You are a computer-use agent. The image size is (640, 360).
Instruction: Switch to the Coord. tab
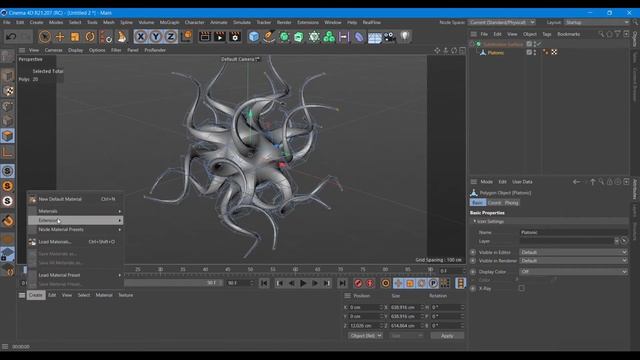point(494,203)
